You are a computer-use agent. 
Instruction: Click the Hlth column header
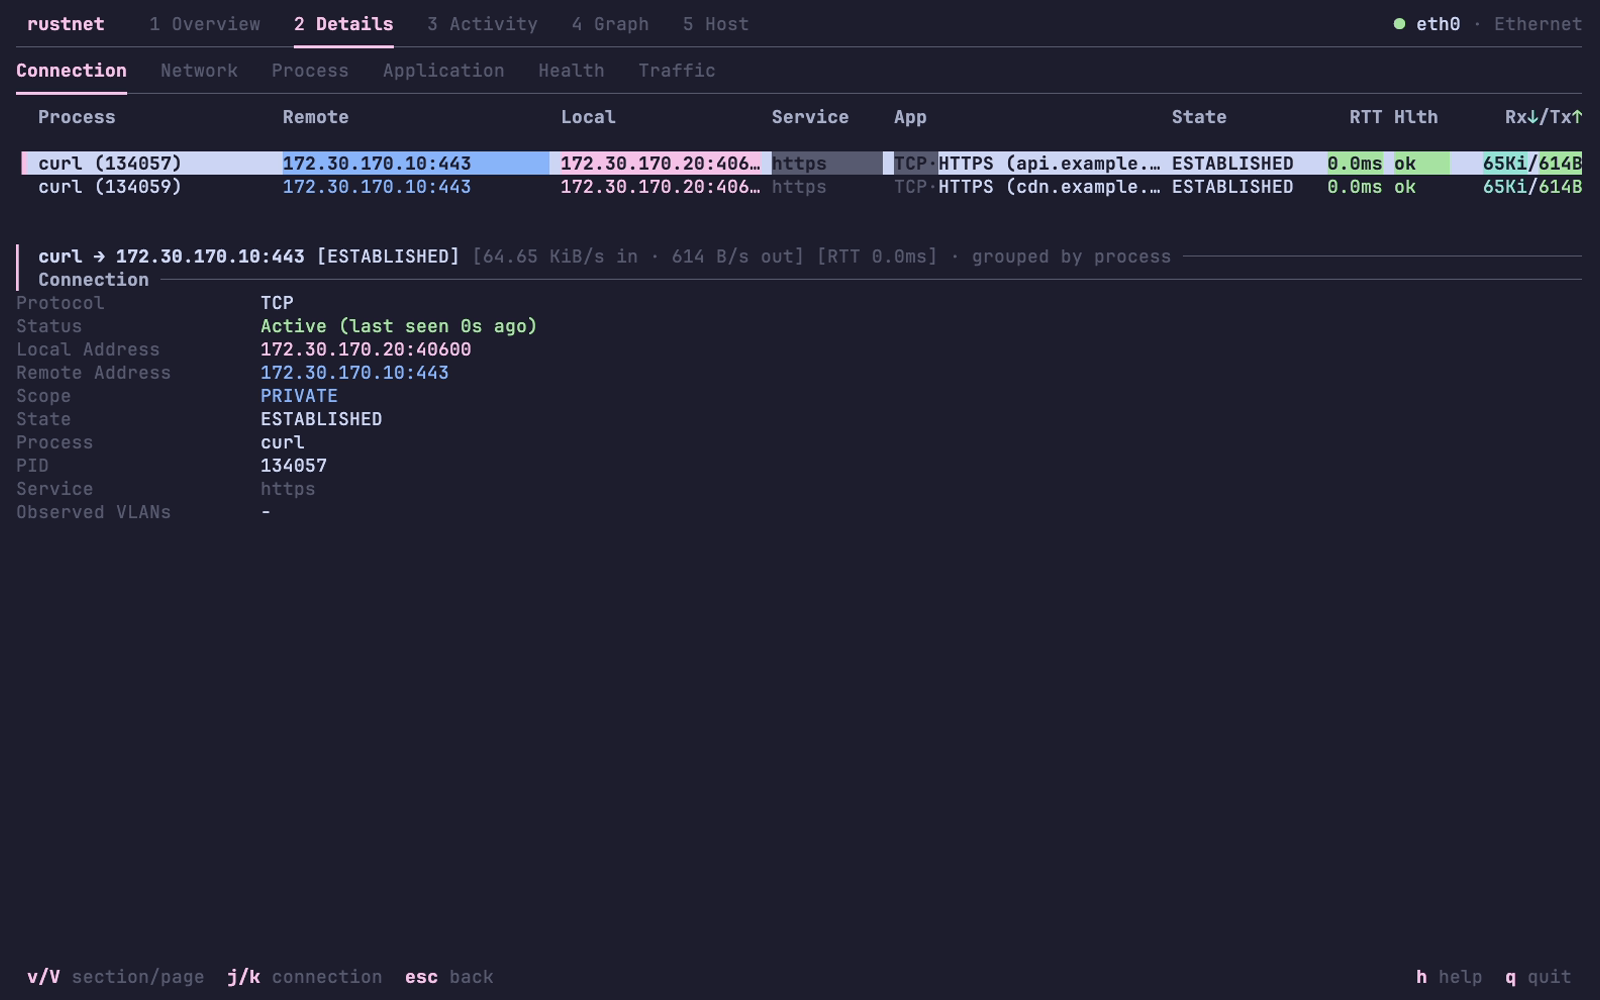click(1416, 117)
